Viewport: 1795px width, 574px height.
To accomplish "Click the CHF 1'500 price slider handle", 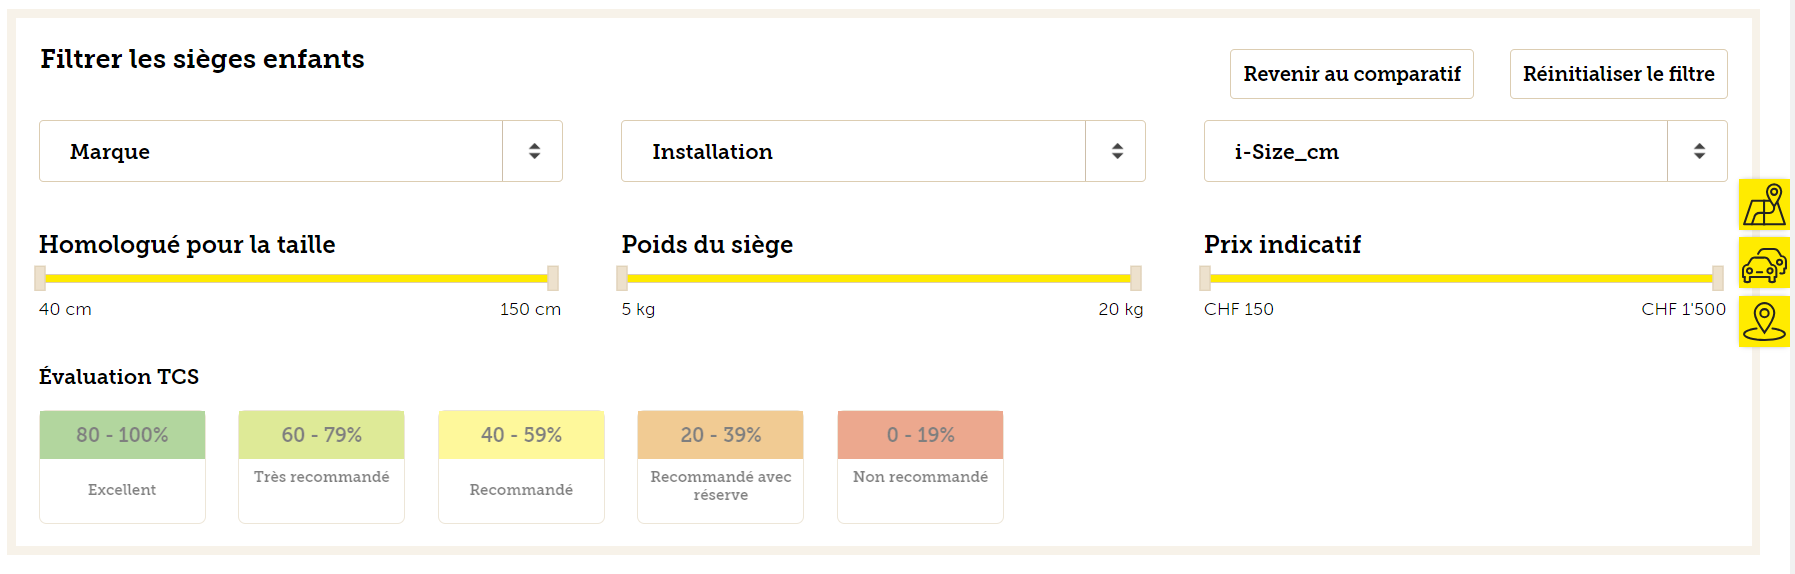I will [1718, 278].
